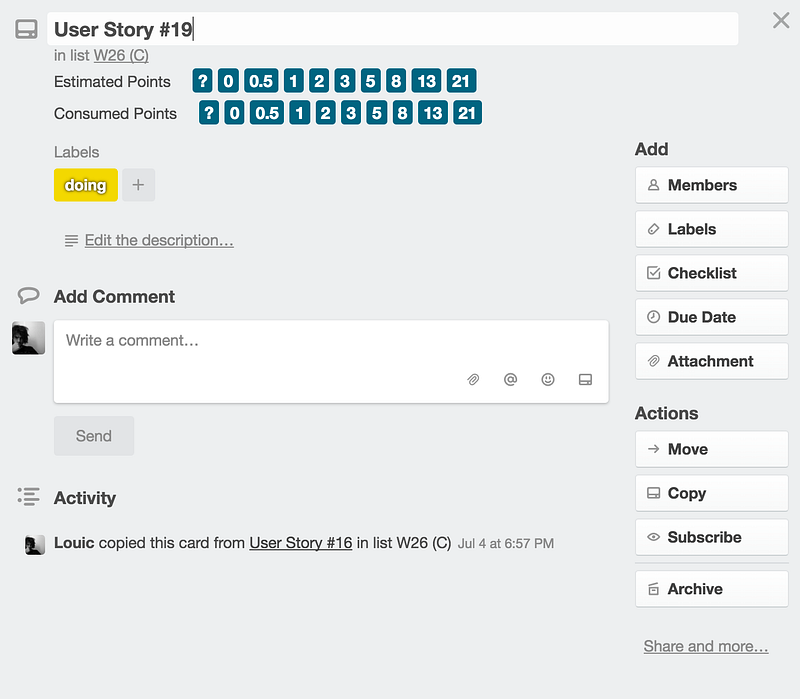Screen dimensions: 800x699
Task: Select 5 for Estimated Points
Action: 370,81
